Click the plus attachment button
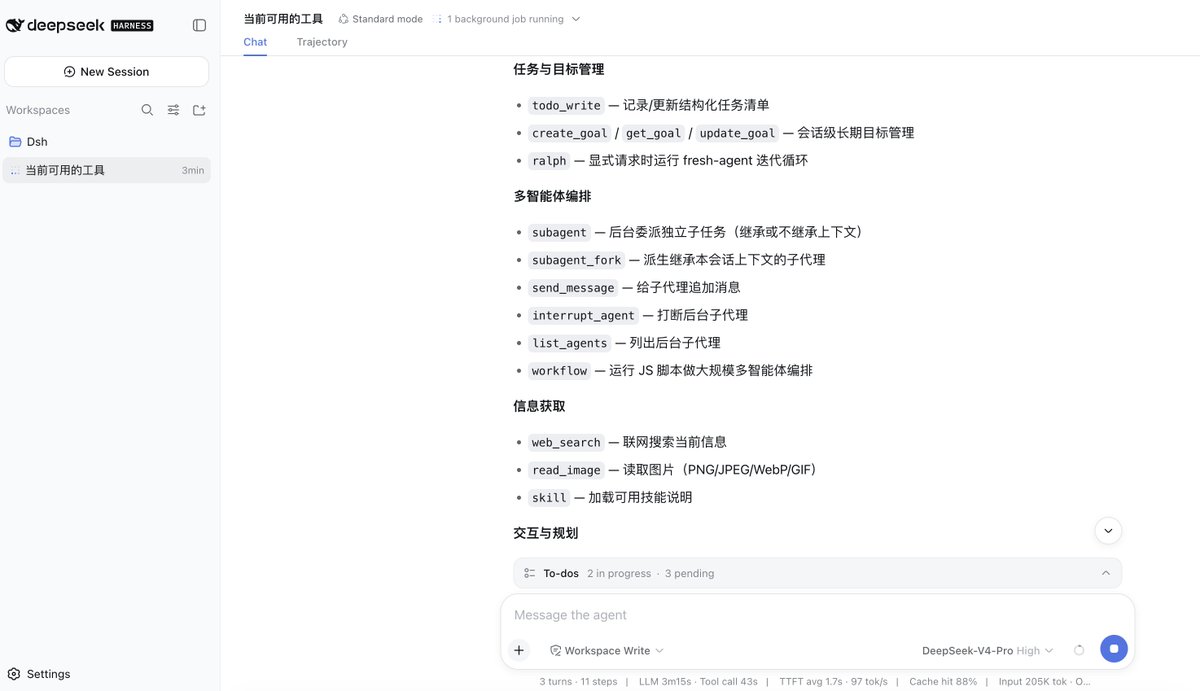This screenshot has width=1200, height=691. pos(519,650)
